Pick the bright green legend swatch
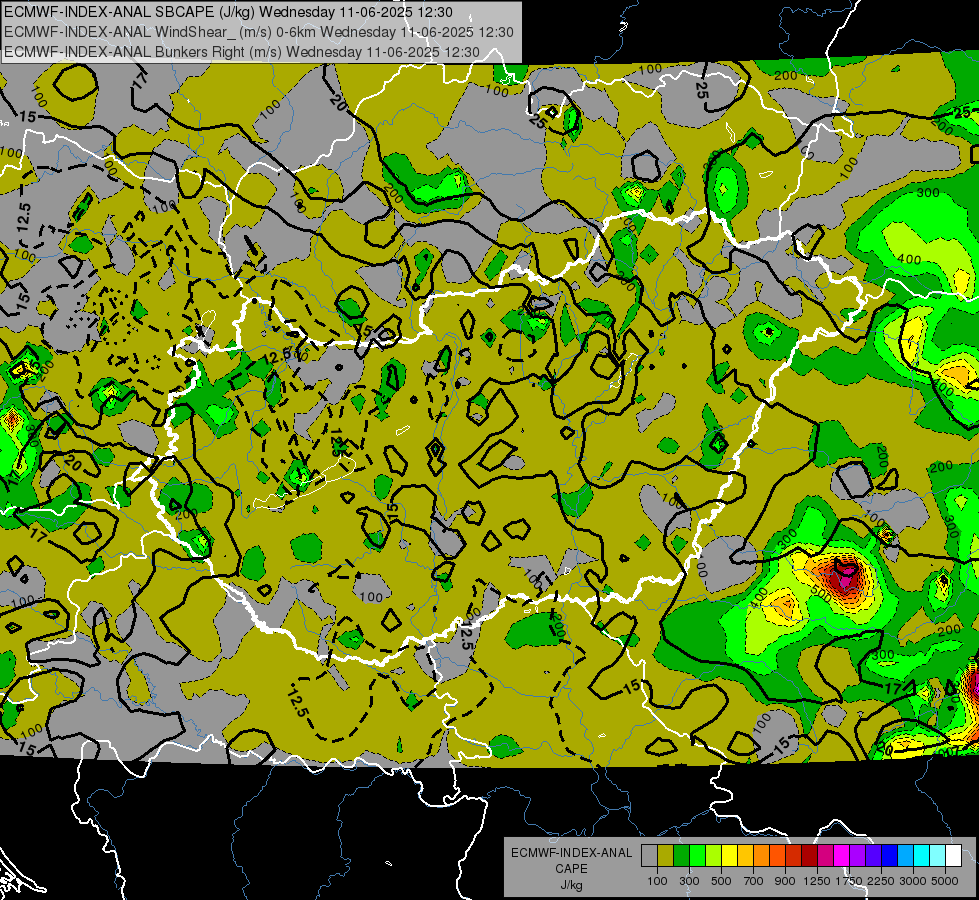979x900 pixels. pos(697,856)
